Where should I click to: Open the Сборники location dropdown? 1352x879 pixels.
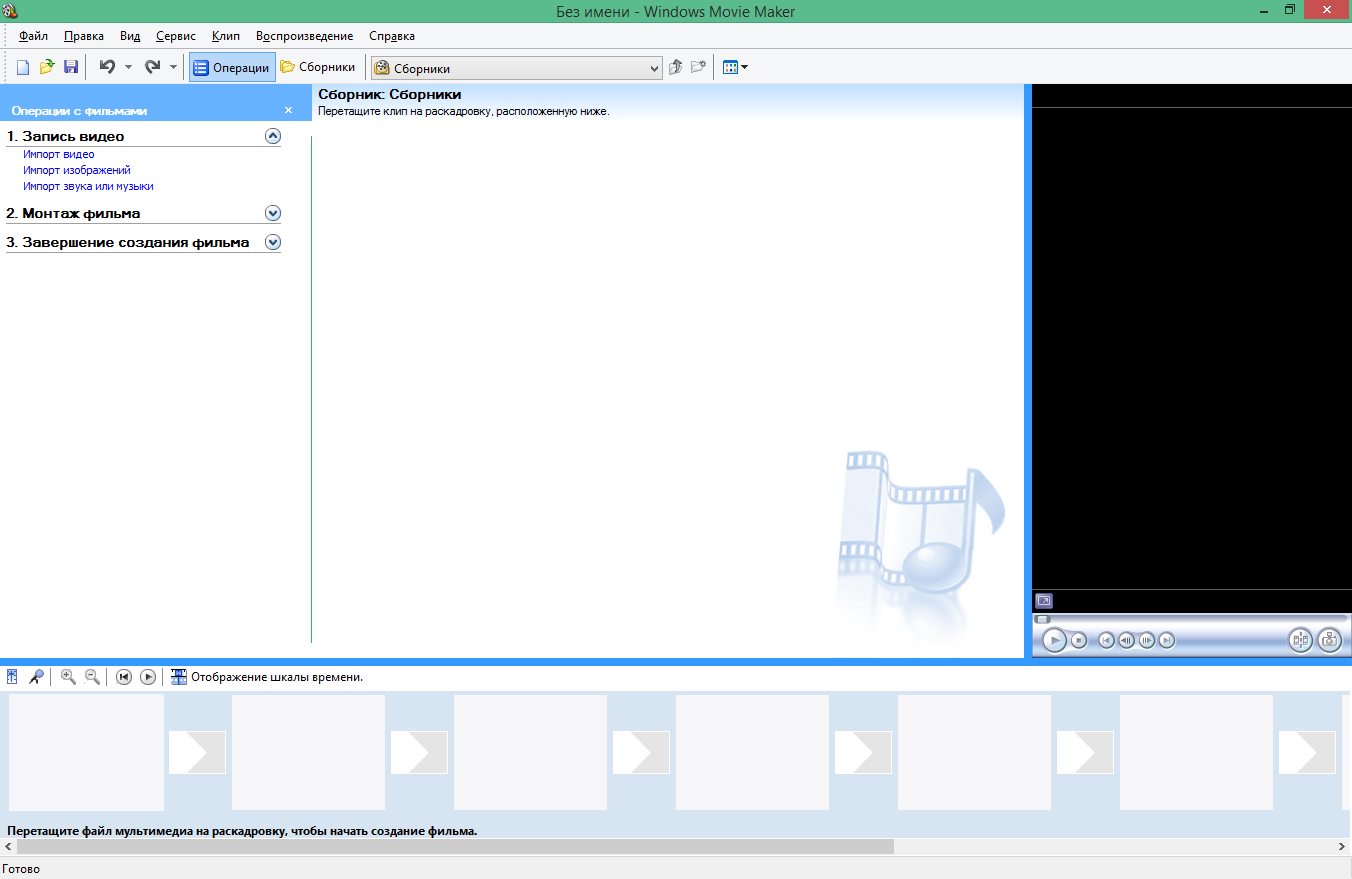pyautogui.click(x=653, y=67)
